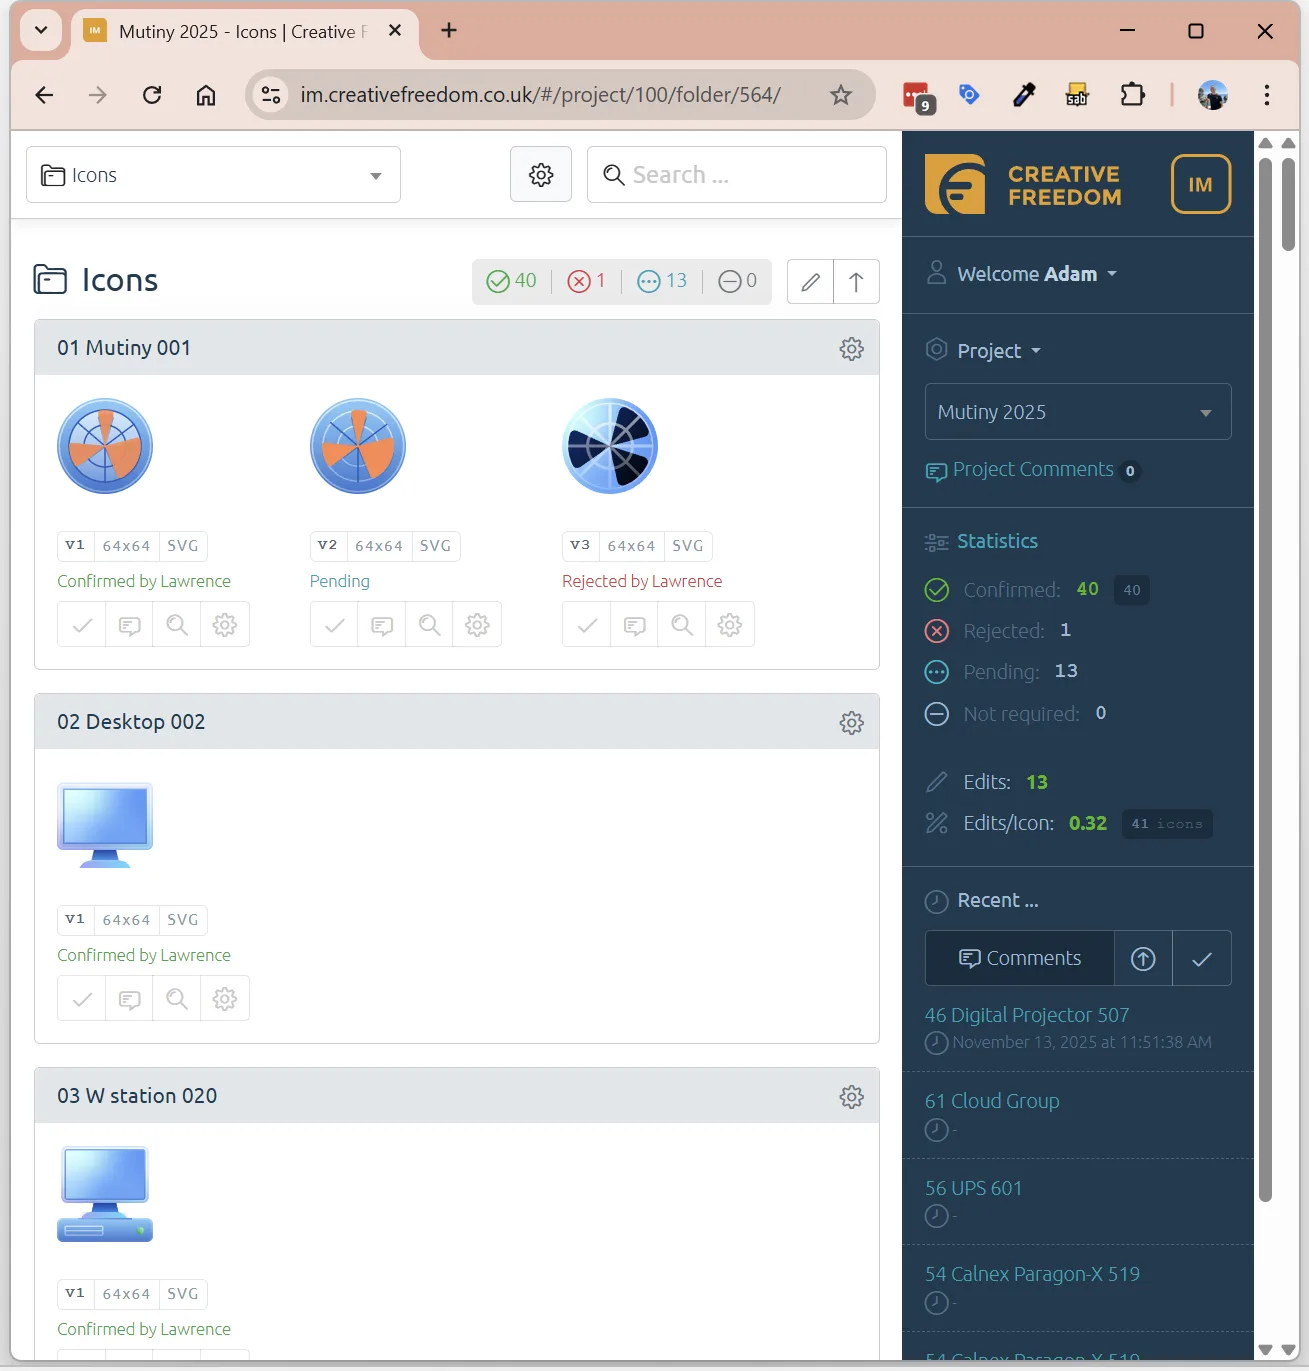Open the 61 Cloud Group entry

coord(992,1100)
